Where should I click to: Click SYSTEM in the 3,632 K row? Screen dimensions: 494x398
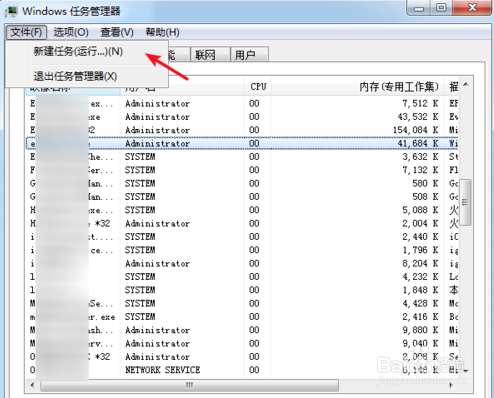140,157
